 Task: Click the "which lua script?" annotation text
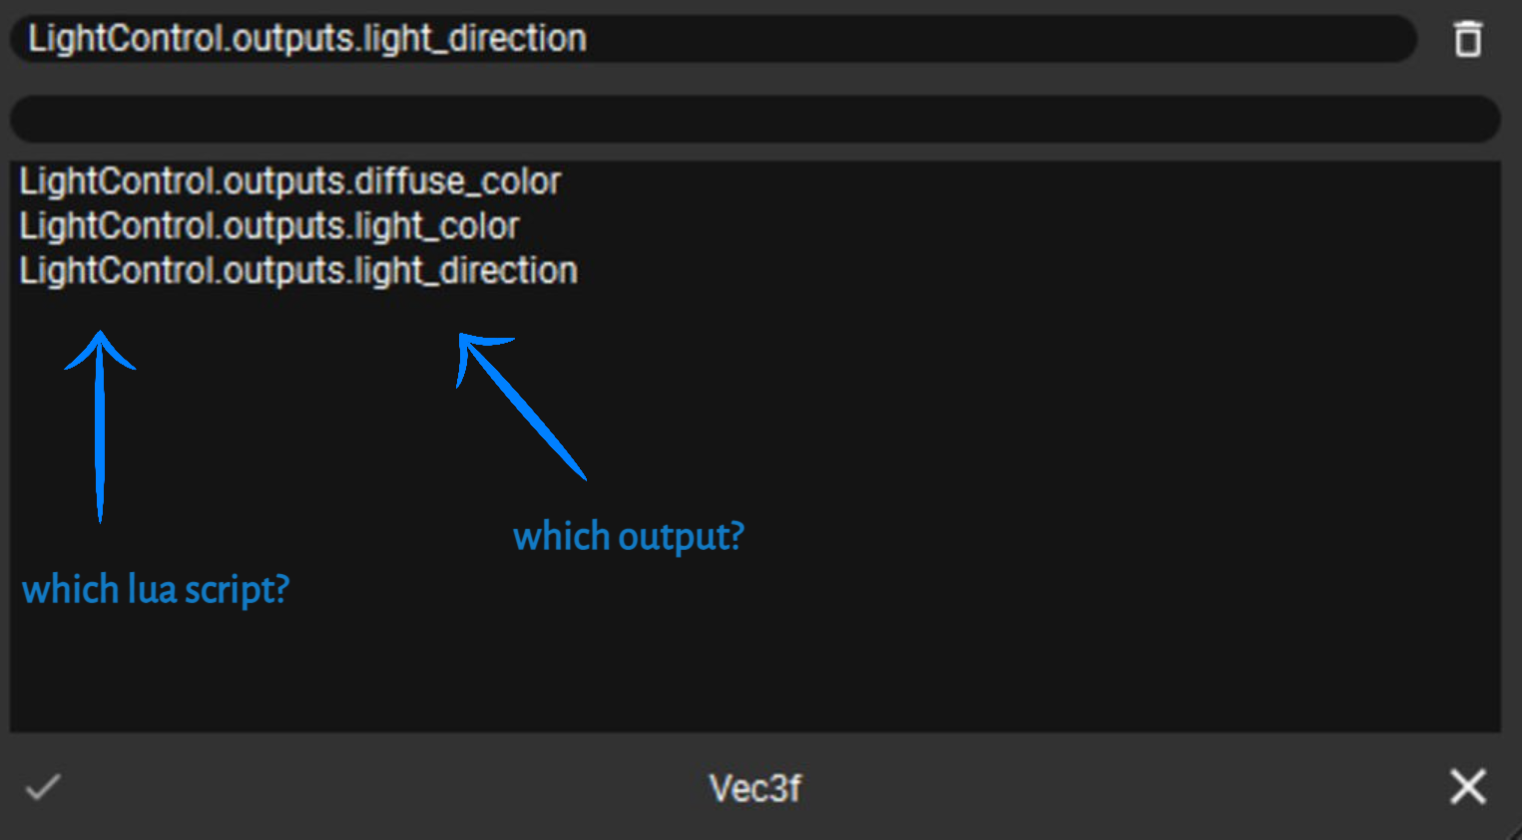pos(155,589)
